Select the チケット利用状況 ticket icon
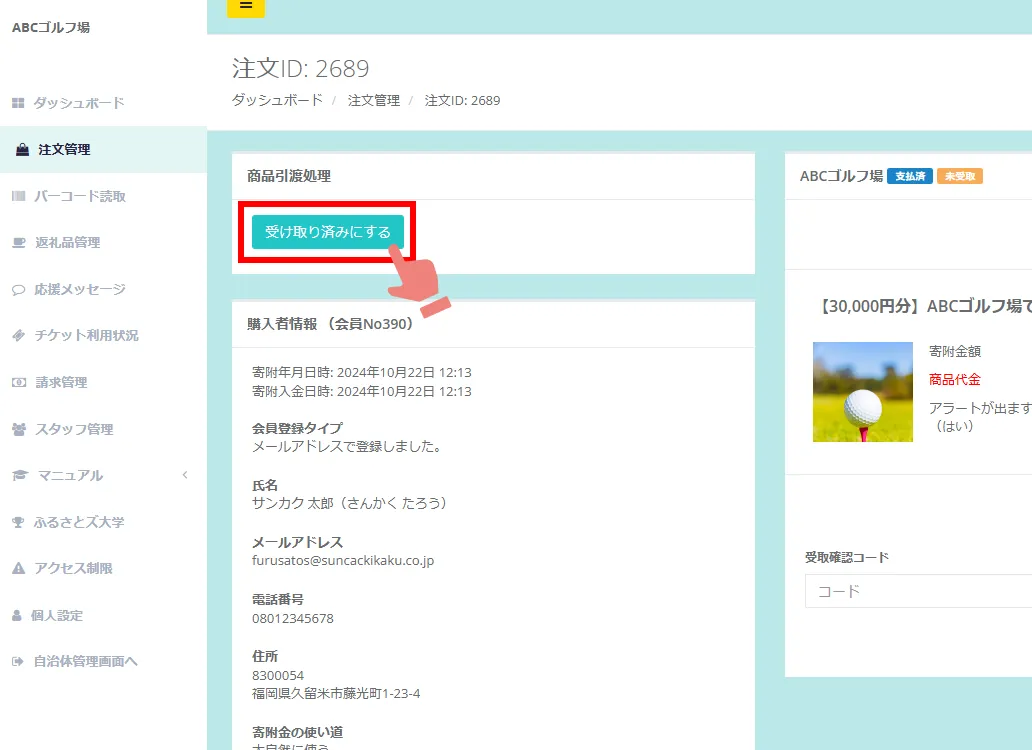The height and width of the screenshot is (750, 1032). [x=18, y=335]
